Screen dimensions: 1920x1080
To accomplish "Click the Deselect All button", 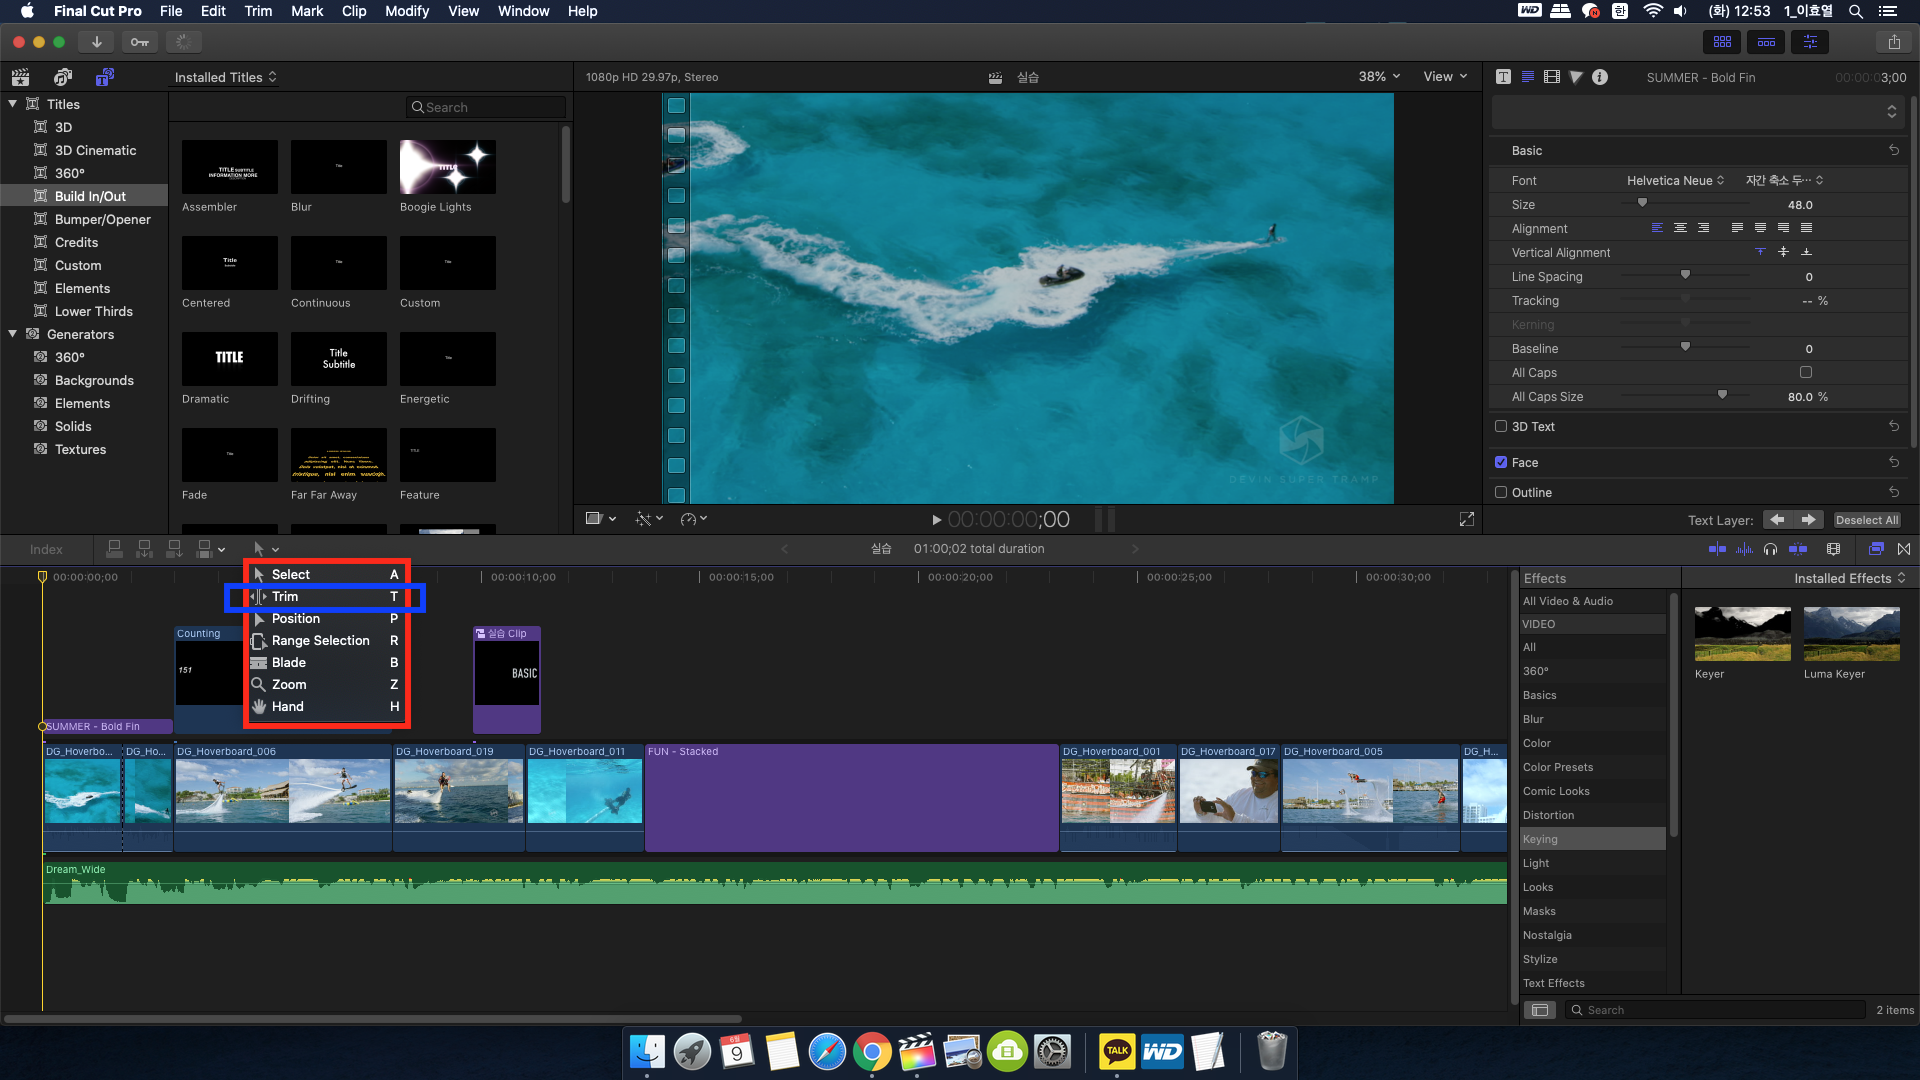I will [1866, 520].
